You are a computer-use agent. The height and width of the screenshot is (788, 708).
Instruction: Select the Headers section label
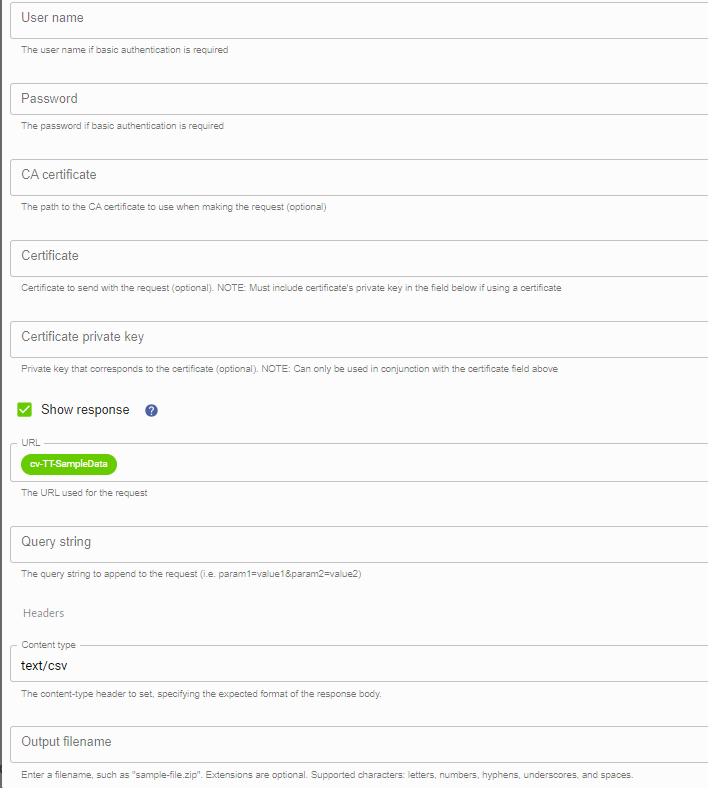44,613
